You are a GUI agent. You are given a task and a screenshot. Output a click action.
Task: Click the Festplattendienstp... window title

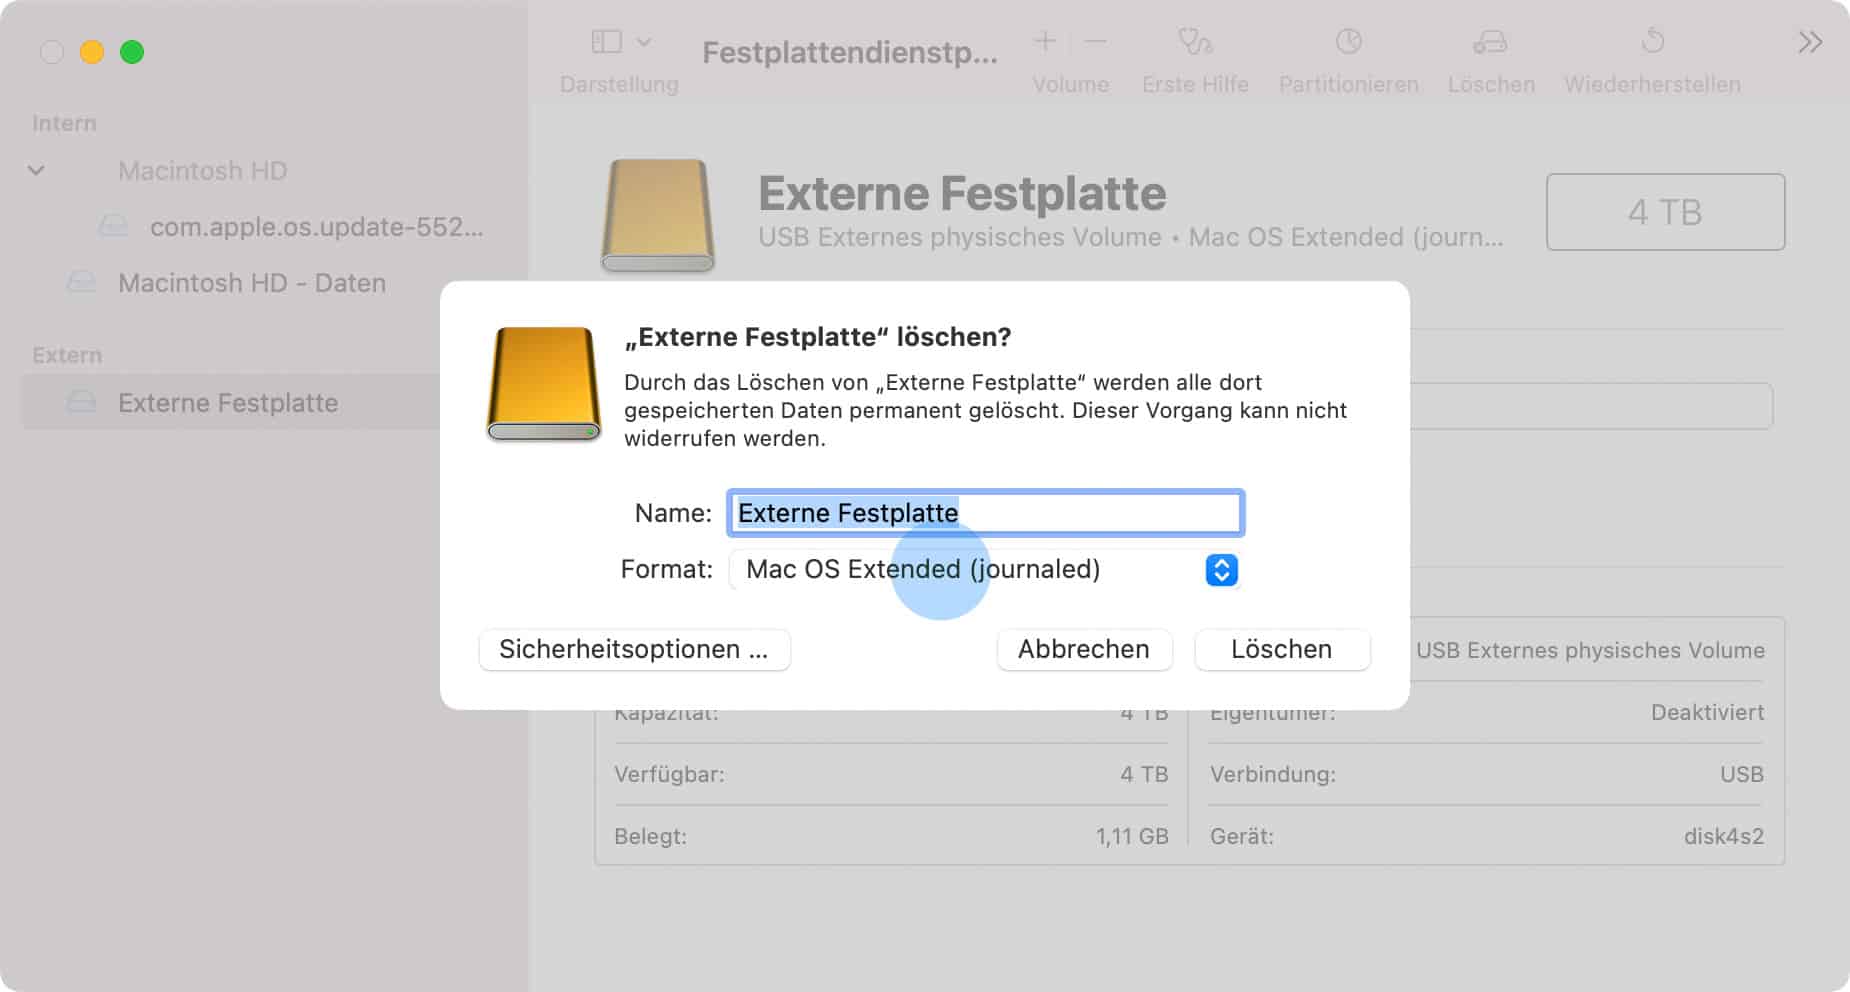point(850,53)
